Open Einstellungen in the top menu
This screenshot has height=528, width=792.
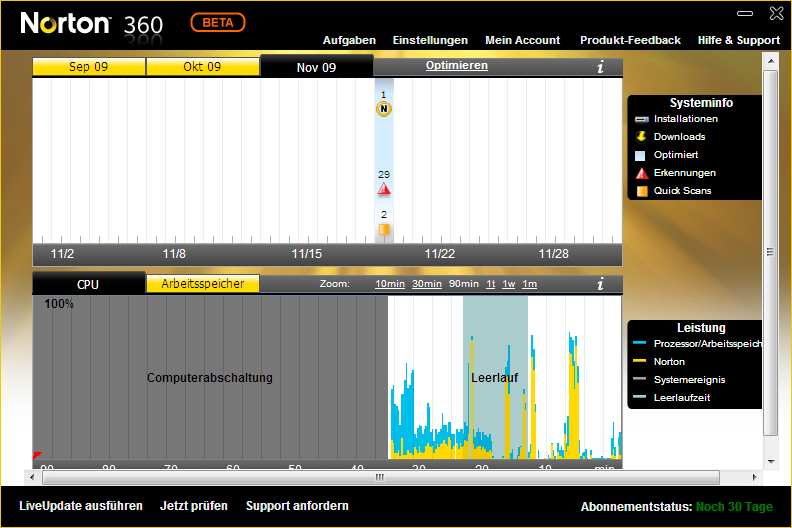[x=430, y=40]
